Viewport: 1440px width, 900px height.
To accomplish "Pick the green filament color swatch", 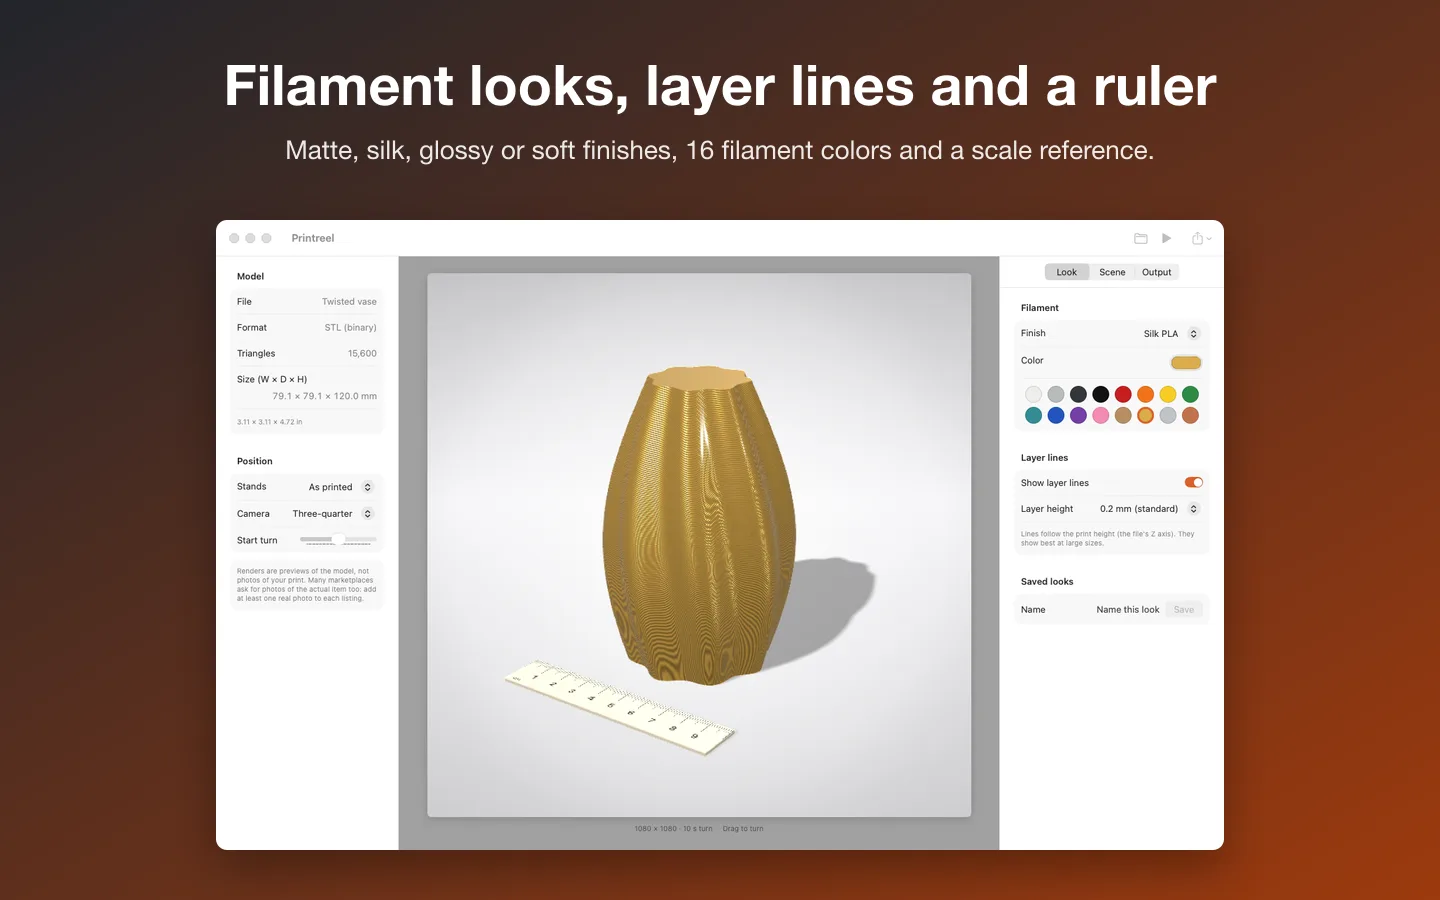I will (1190, 394).
